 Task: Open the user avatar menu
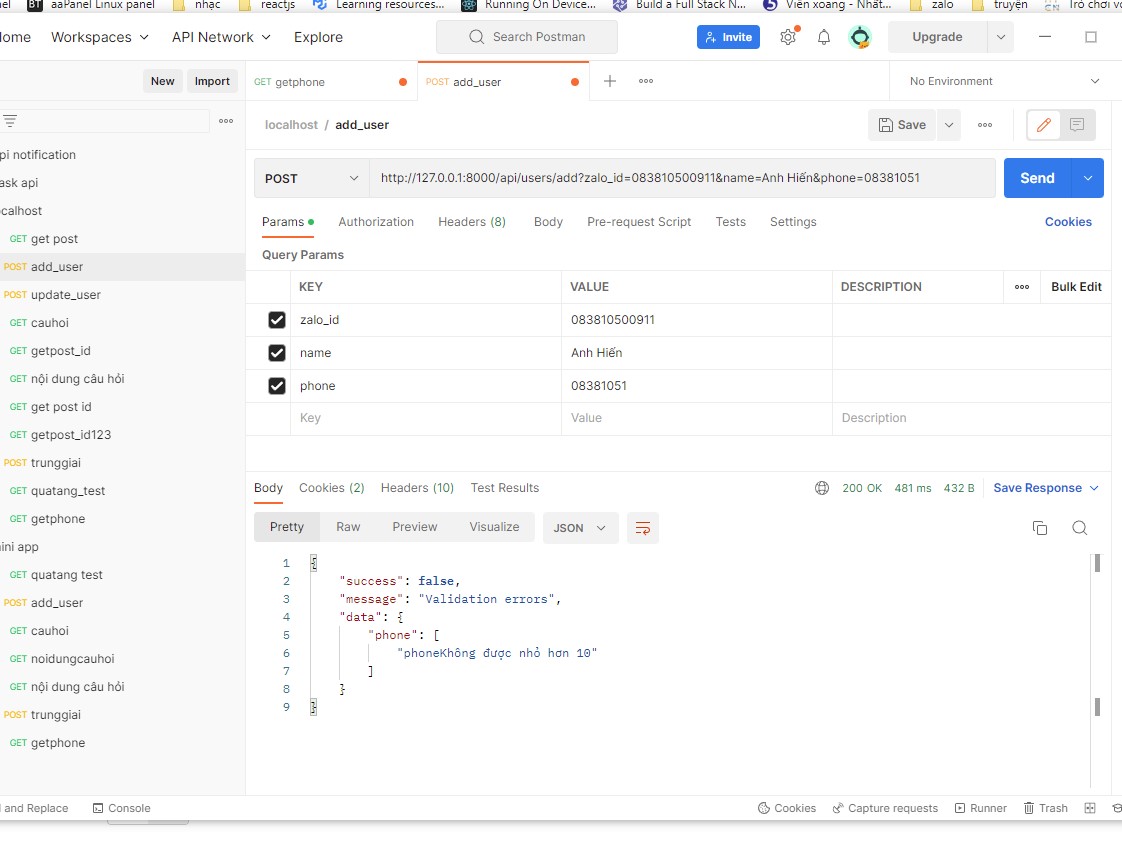click(859, 37)
